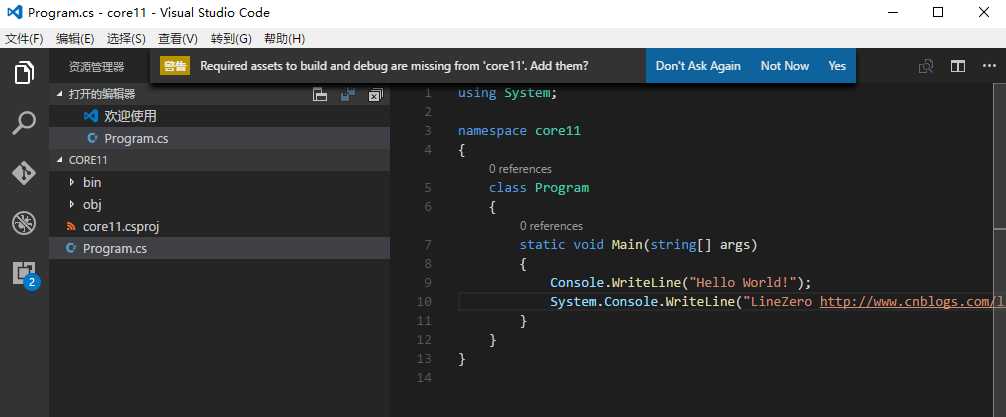Expand the obj folder

tap(71, 205)
